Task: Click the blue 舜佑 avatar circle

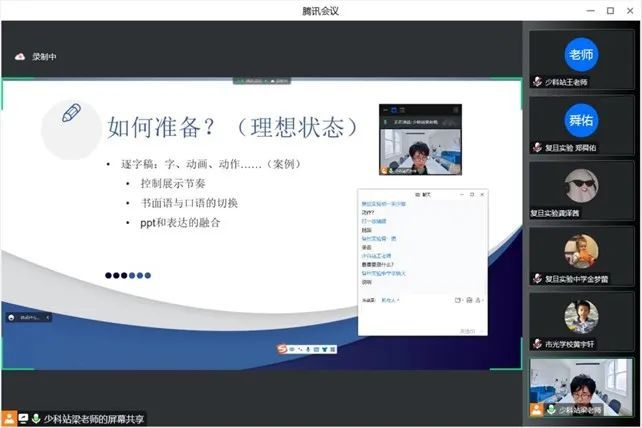Action: click(x=581, y=120)
